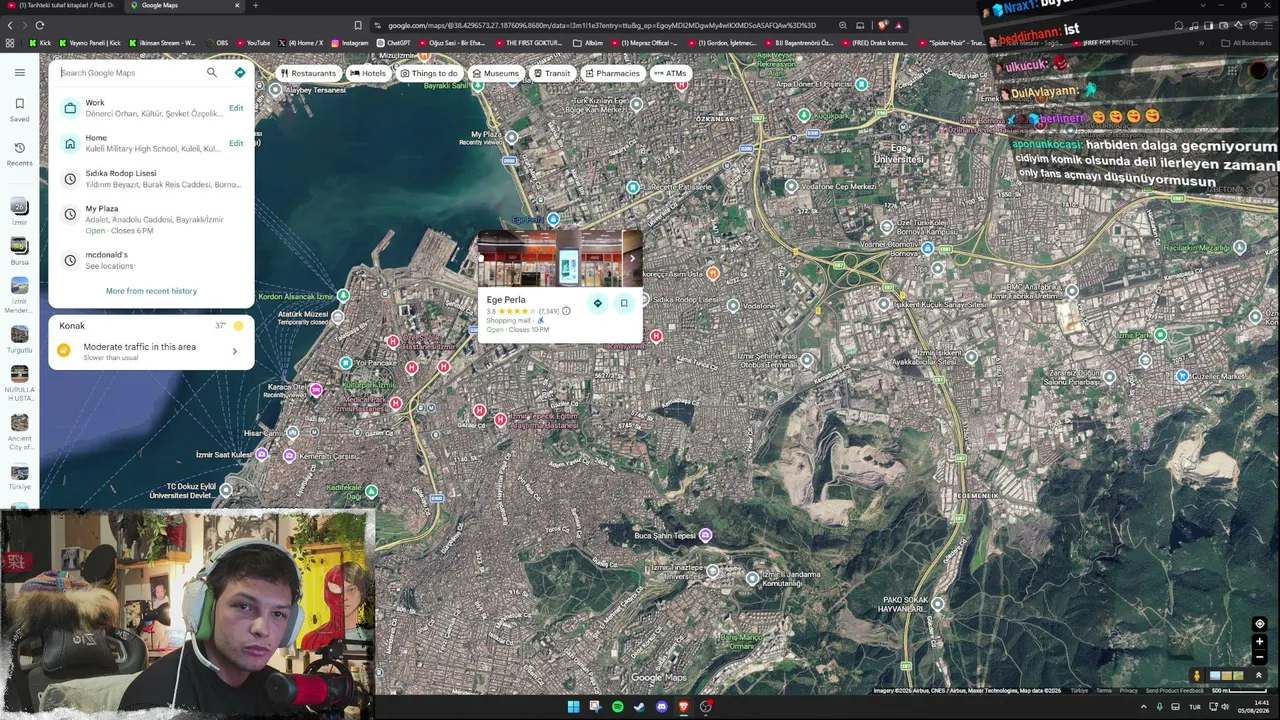
Task: Open the Brave apps grid in bookmarks bar
Action: click(x=10, y=43)
